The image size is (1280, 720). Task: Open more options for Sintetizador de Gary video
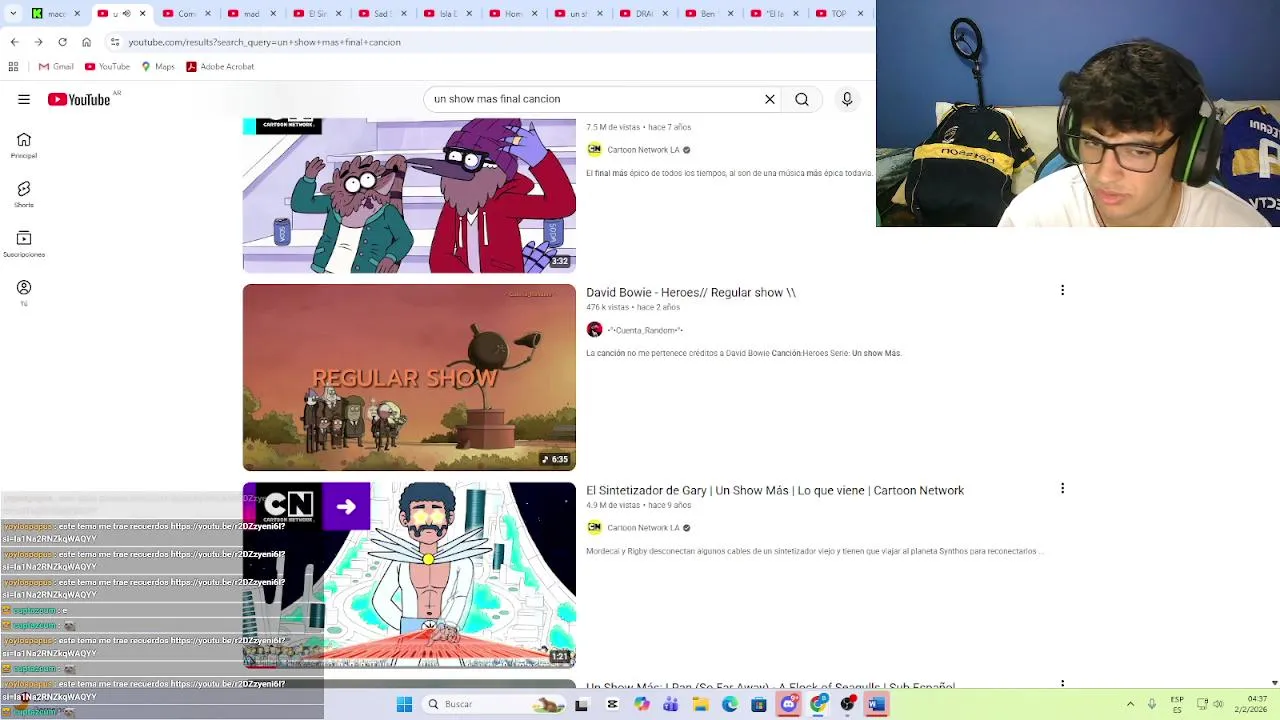click(x=1062, y=488)
